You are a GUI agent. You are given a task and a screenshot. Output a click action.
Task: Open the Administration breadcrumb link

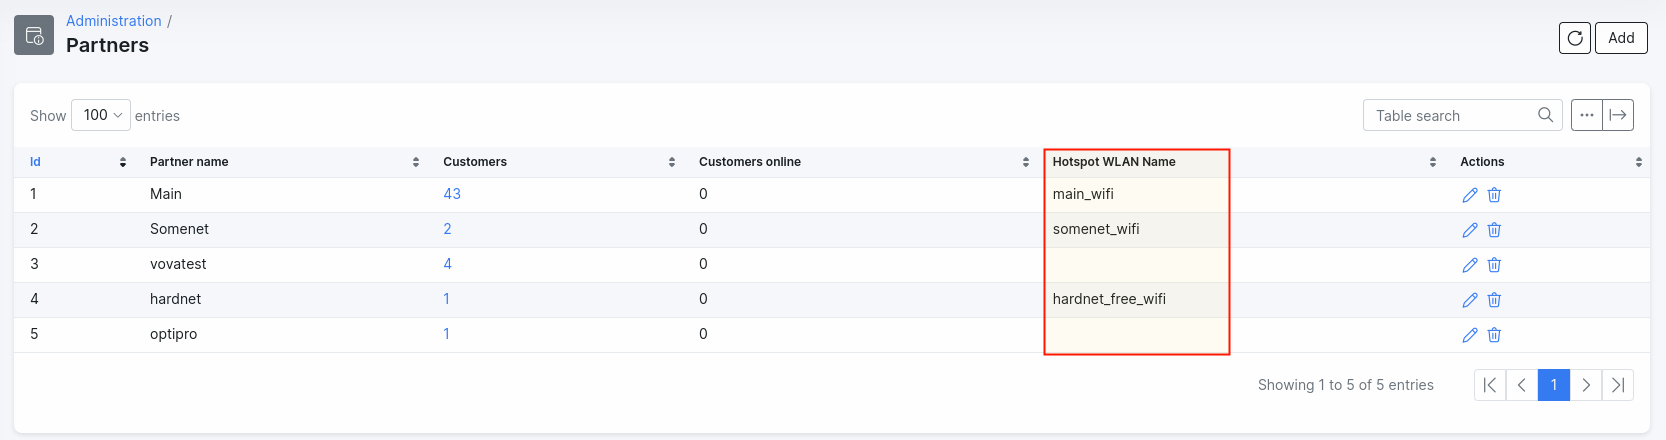tap(113, 21)
